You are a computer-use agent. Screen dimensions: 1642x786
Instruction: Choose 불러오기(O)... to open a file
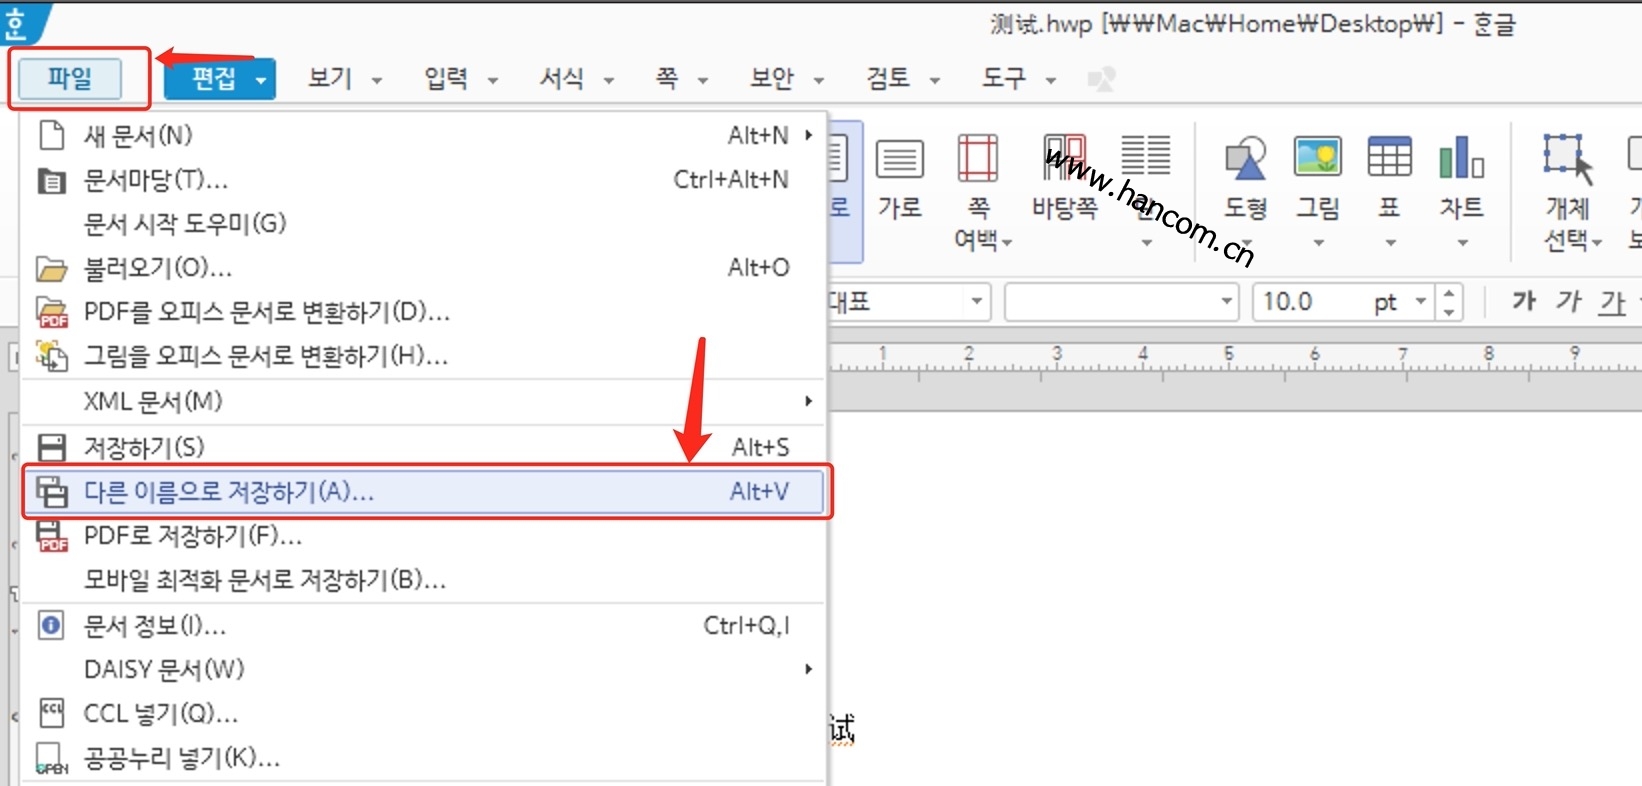(423, 268)
